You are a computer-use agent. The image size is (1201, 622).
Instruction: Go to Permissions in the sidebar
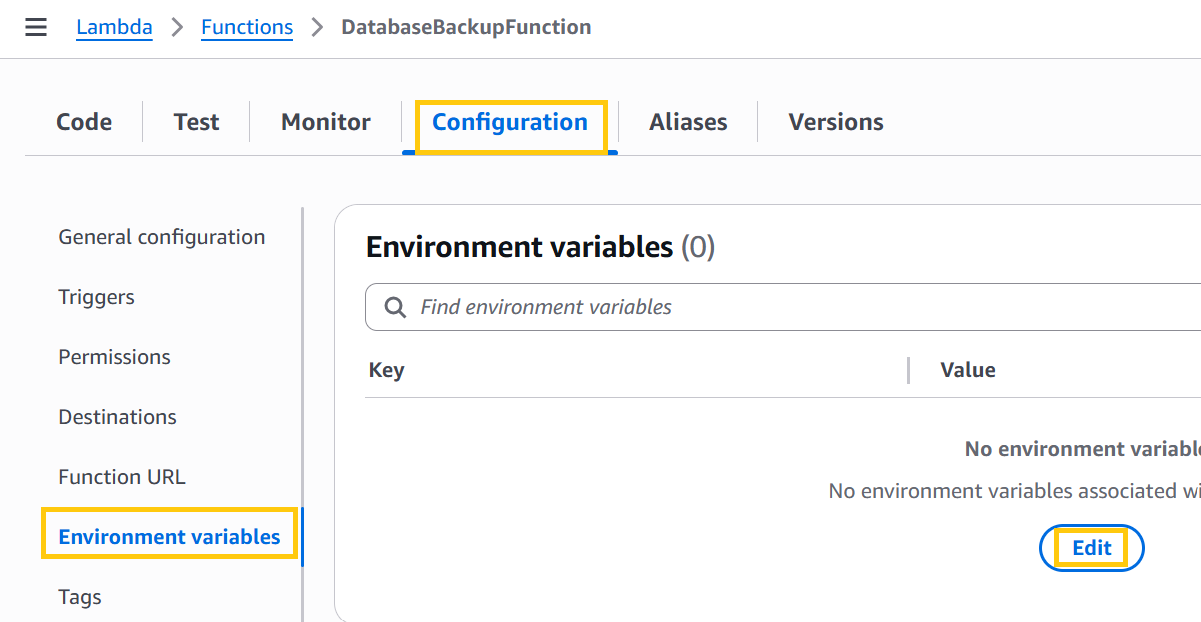pyautogui.click(x=114, y=357)
